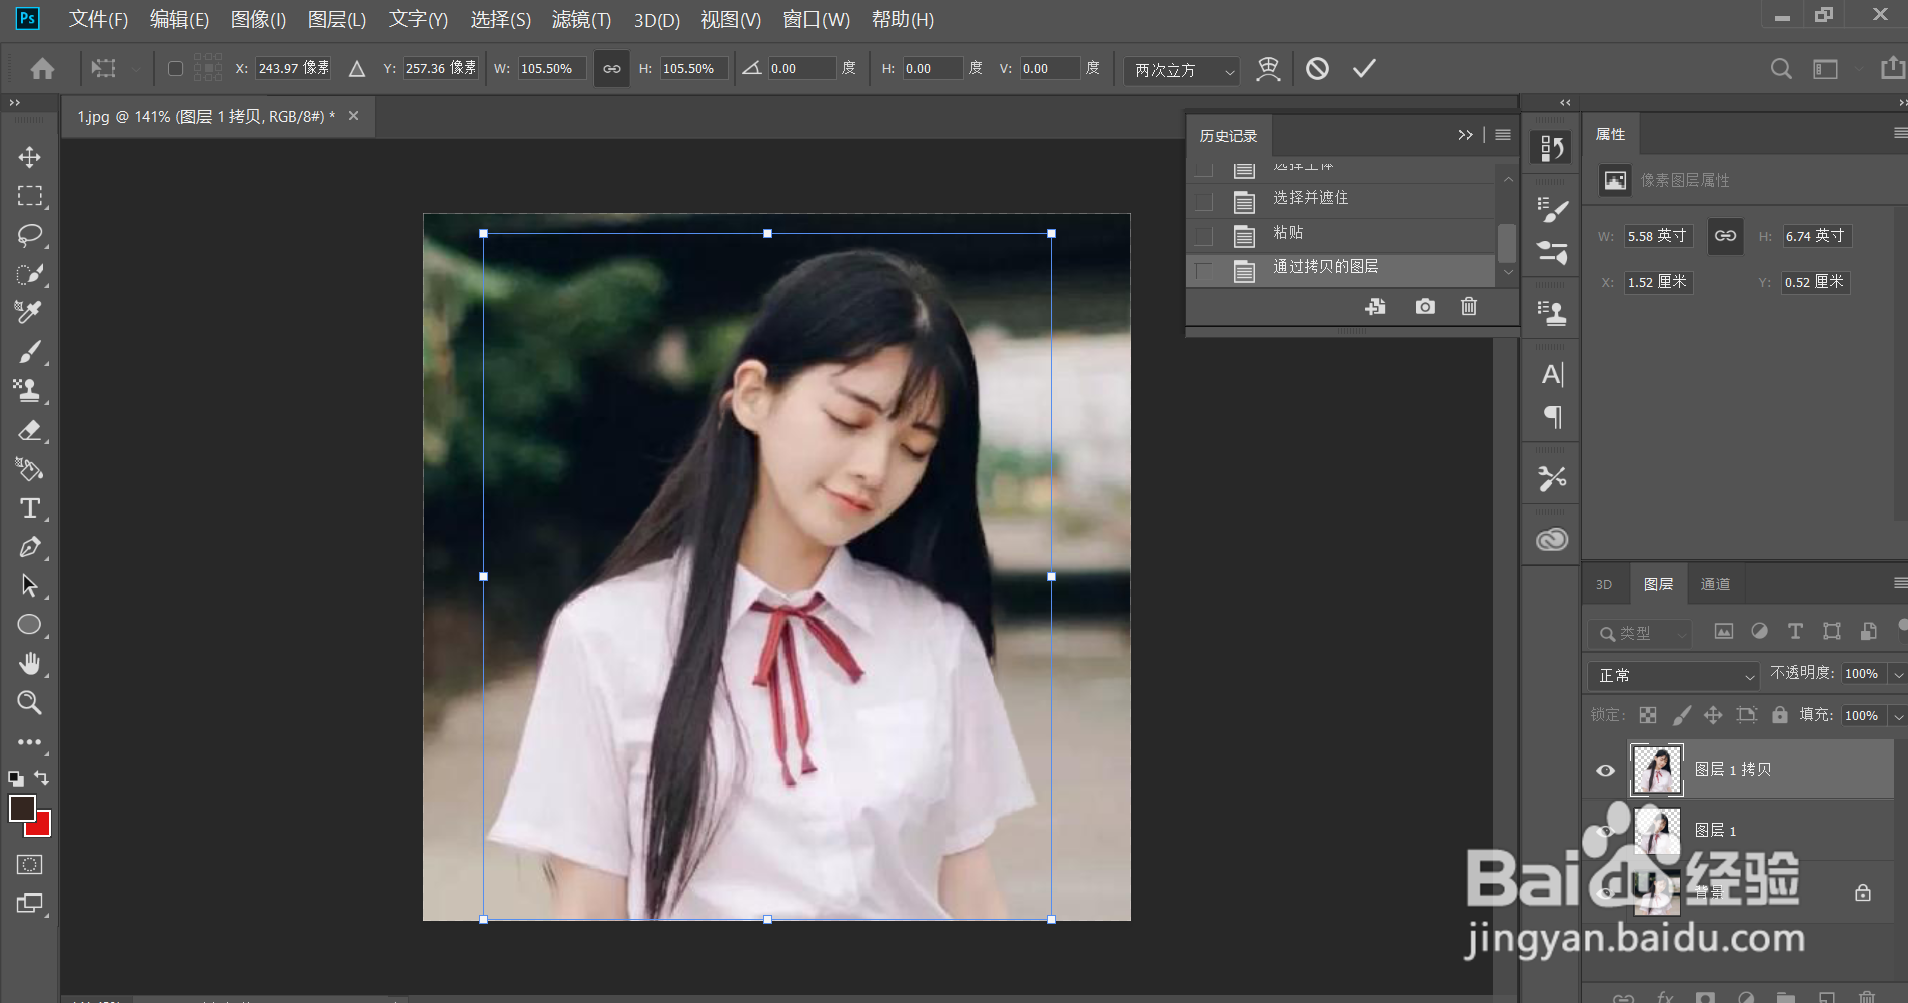The height and width of the screenshot is (1003, 1908).
Task: Open the Brush Settings panel icon
Action: click(x=1552, y=211)
